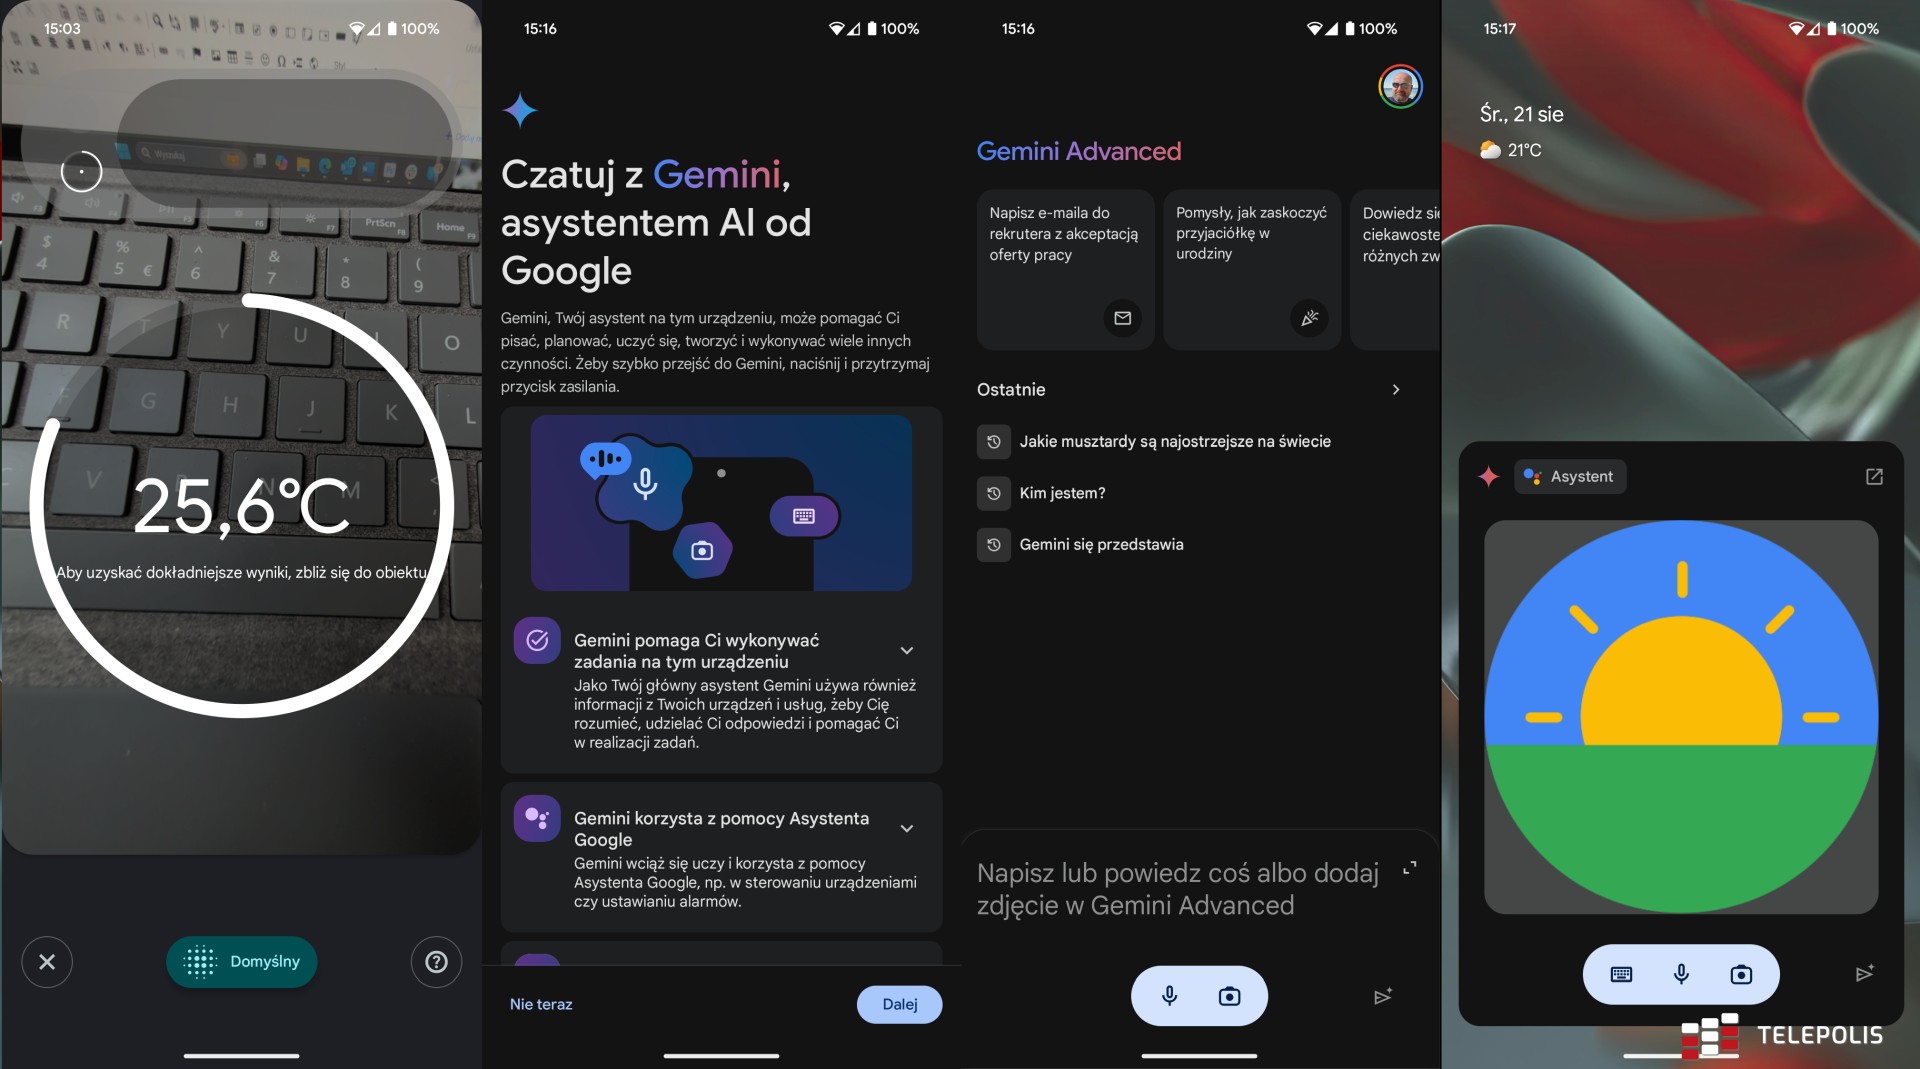The image size is (1920, 1069).
Task: Expand the prompt field to fullscreen
Action: click(1409, 868)
